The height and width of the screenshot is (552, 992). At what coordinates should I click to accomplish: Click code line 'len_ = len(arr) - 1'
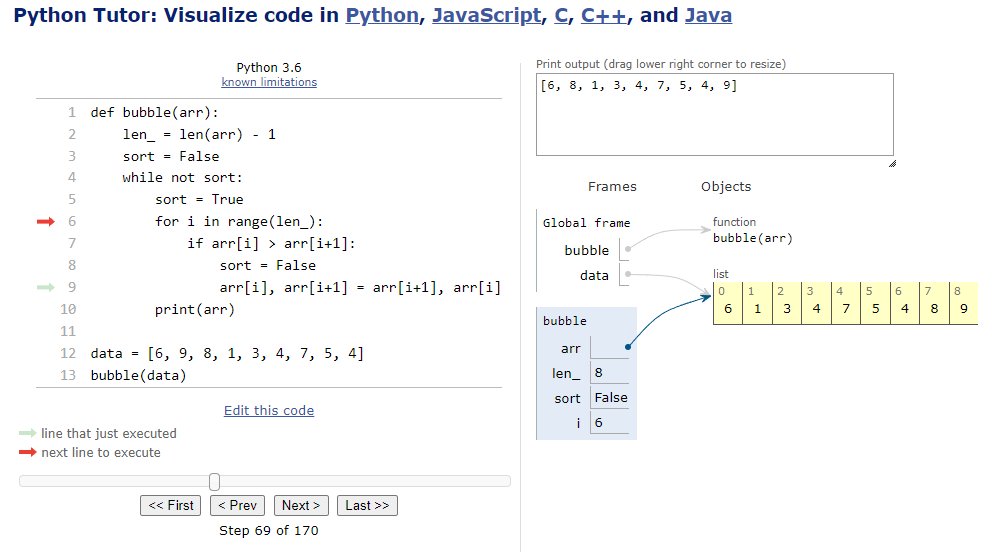click(x=199, y=135)
